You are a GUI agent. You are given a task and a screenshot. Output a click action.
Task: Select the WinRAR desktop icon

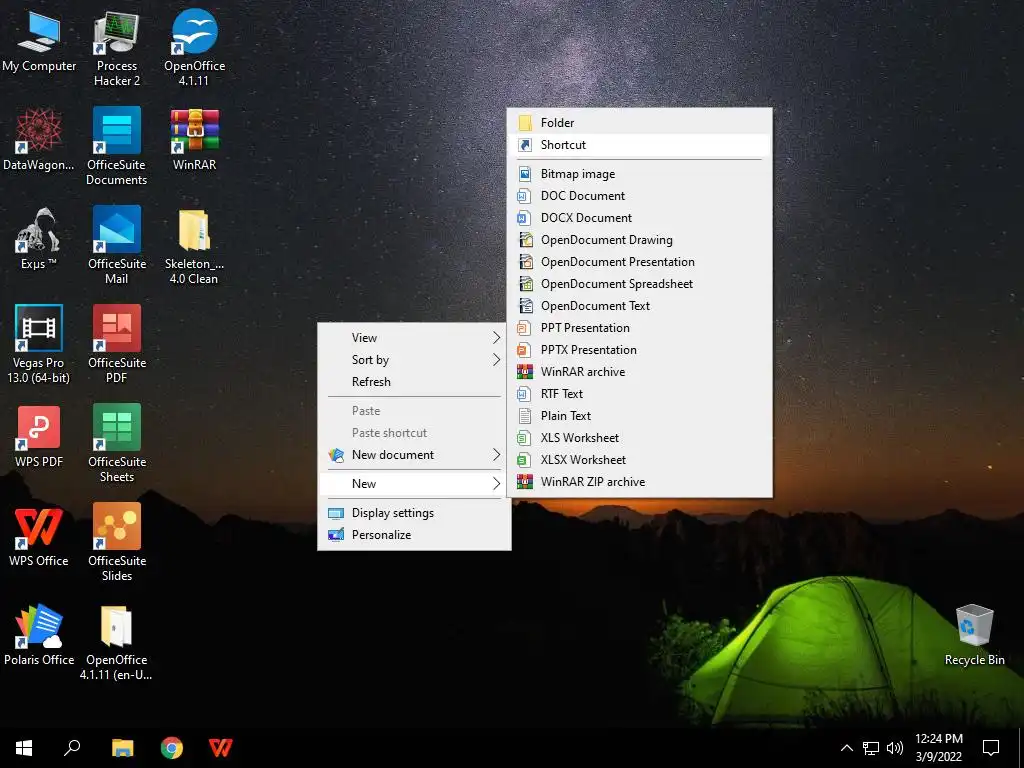[x=194, y=140]
